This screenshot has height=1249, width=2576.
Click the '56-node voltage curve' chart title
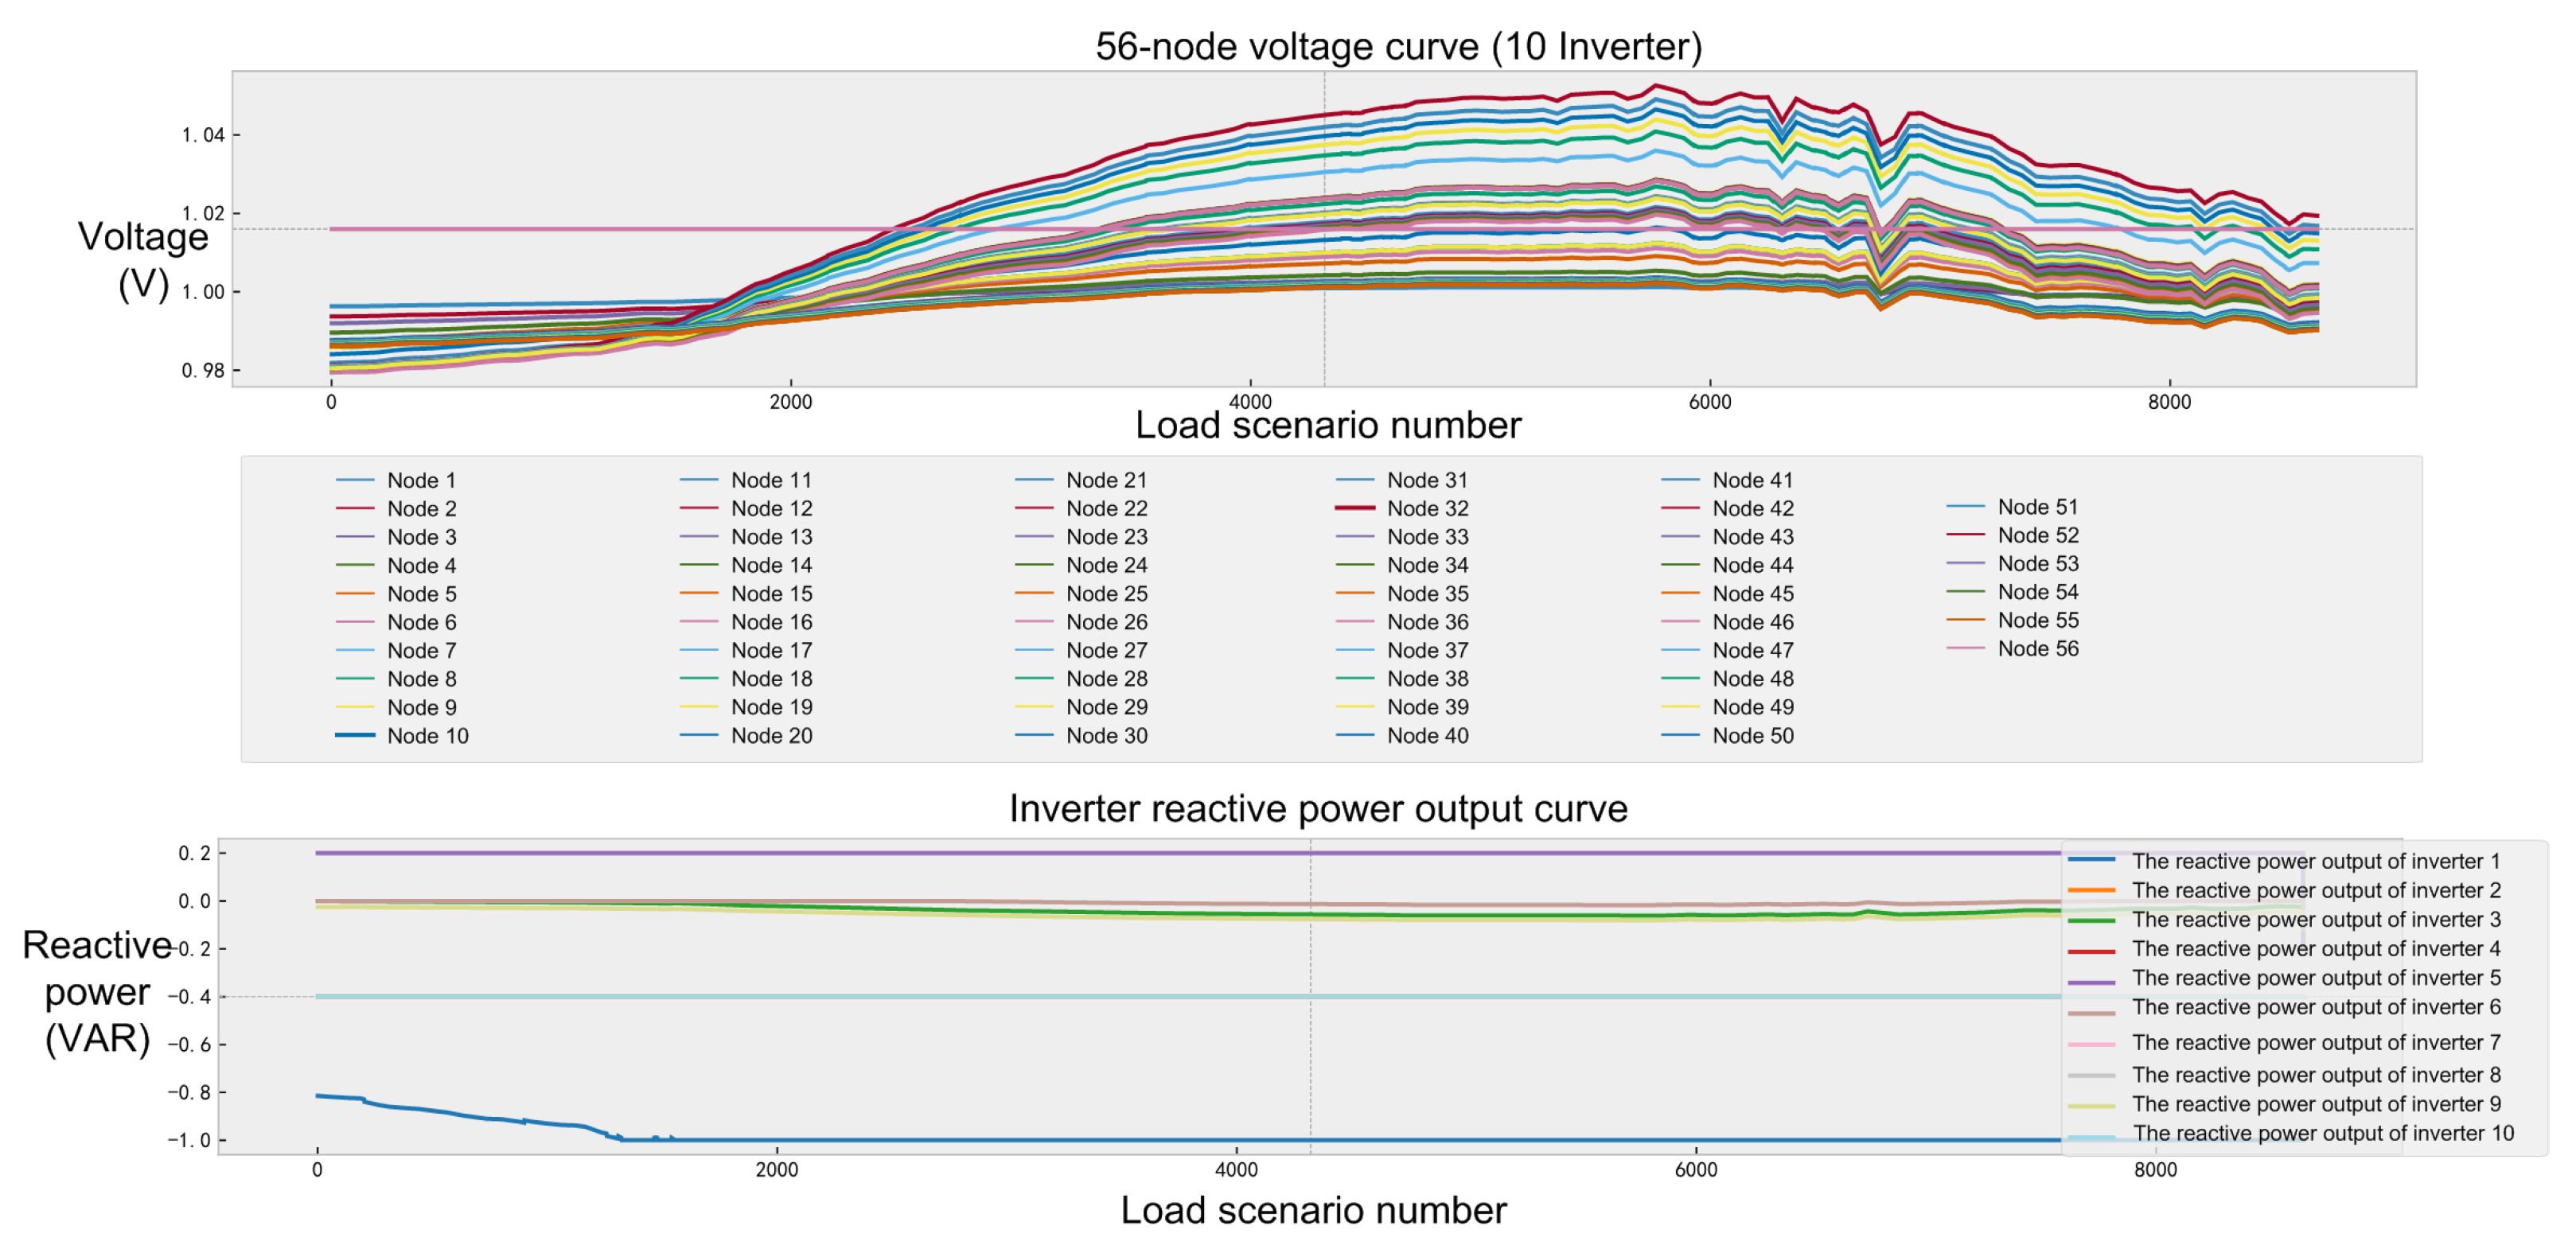click(x=1398, y=46)
